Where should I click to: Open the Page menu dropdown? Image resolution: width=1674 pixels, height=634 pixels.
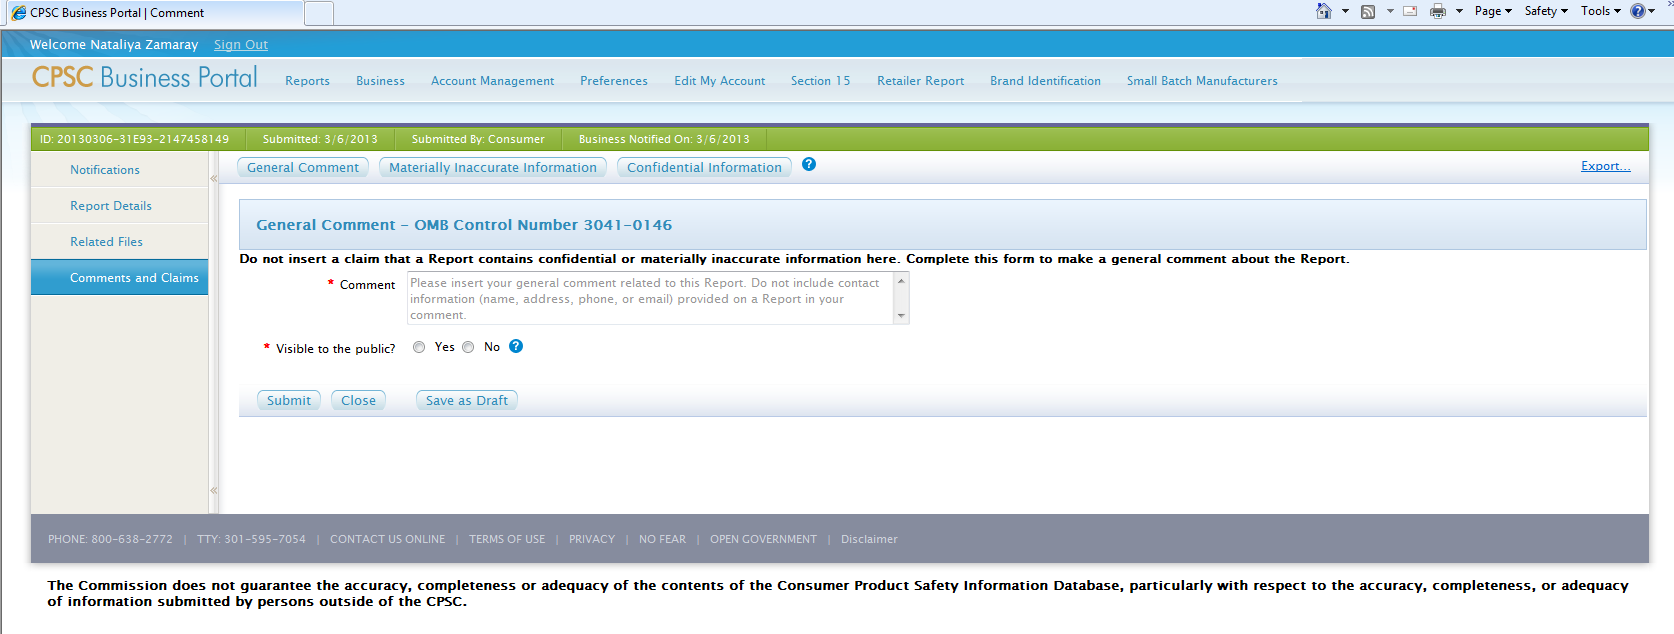pos(1493,11)
